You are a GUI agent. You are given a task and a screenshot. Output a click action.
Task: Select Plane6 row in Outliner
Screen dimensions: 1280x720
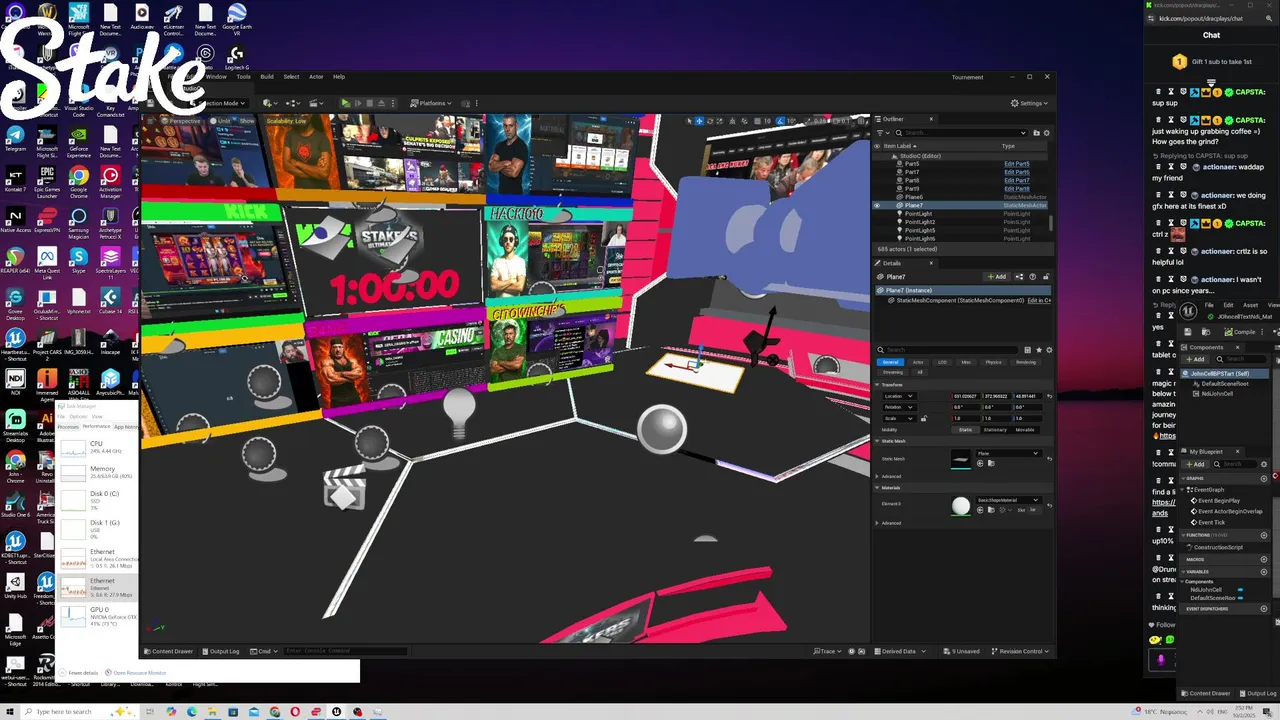click(961, 197)
